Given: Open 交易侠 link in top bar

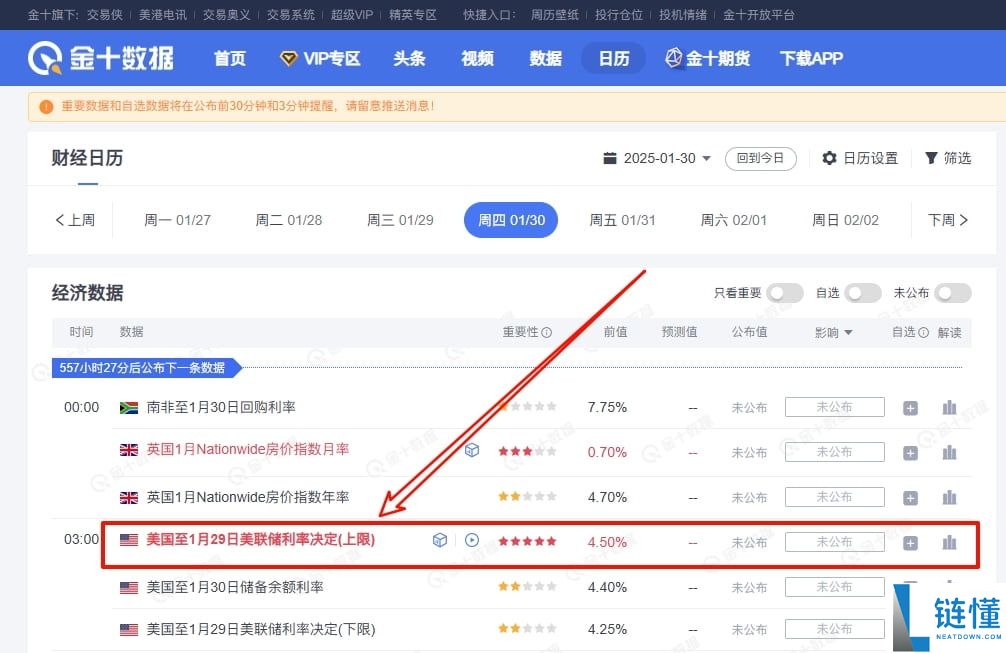Looking at the screenshot, I should (x=105, y=15).
